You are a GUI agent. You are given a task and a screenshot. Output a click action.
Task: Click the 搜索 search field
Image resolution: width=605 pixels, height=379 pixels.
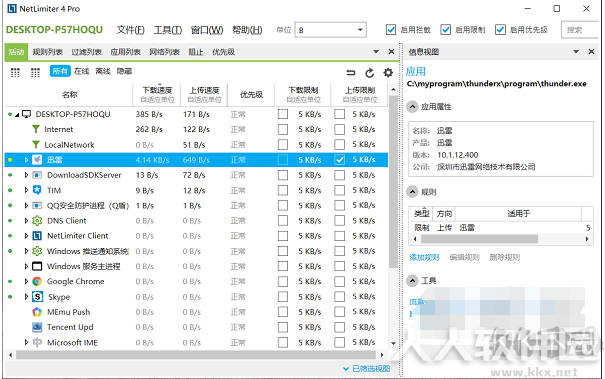(x=581, y=30)
